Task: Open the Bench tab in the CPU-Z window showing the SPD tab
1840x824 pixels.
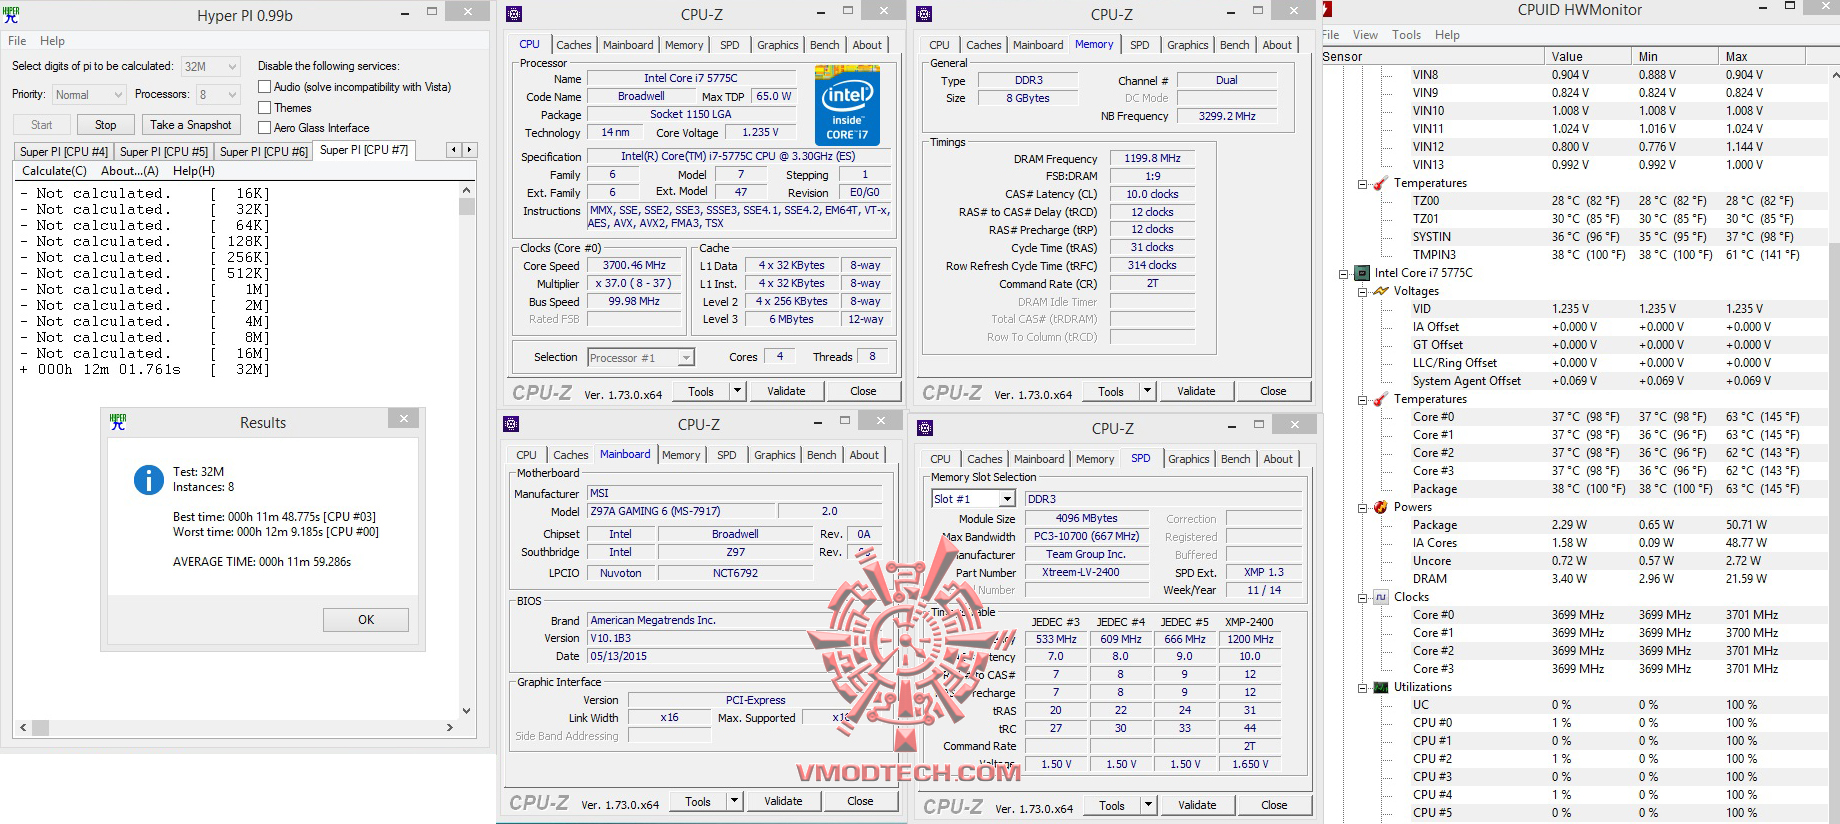Action: pyautogui.click(x=1235, y=459)
